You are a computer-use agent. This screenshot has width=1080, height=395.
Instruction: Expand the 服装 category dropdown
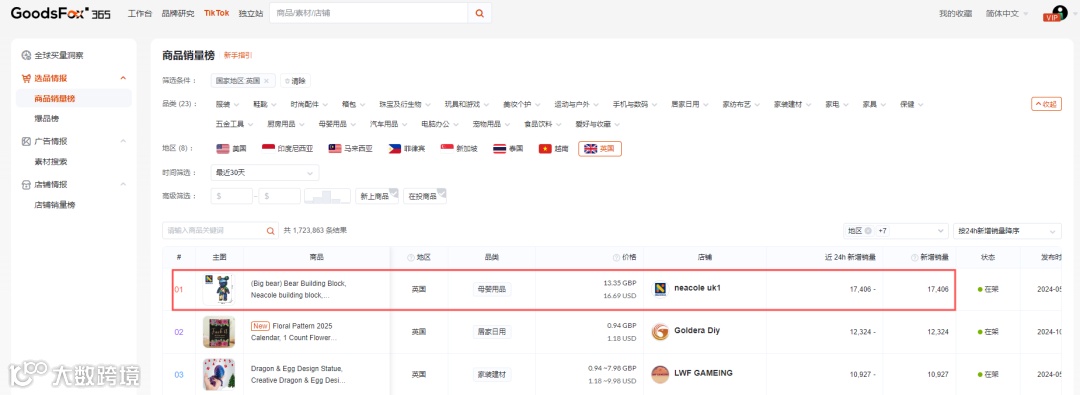point(227,105)
